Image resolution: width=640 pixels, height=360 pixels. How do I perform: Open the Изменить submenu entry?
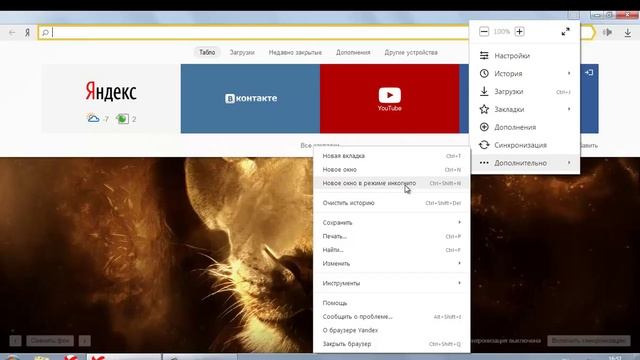(392, 264)
